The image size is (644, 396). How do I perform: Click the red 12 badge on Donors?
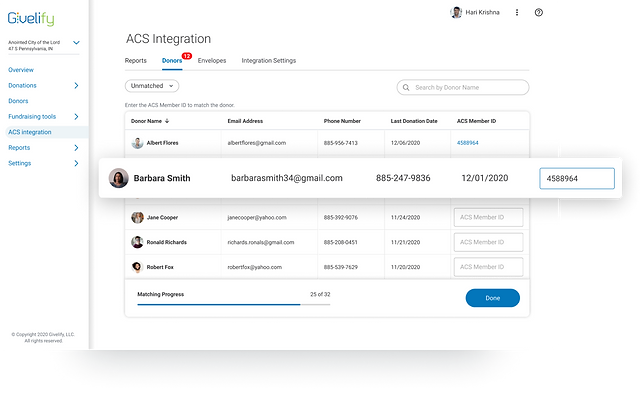click(187, 56)
